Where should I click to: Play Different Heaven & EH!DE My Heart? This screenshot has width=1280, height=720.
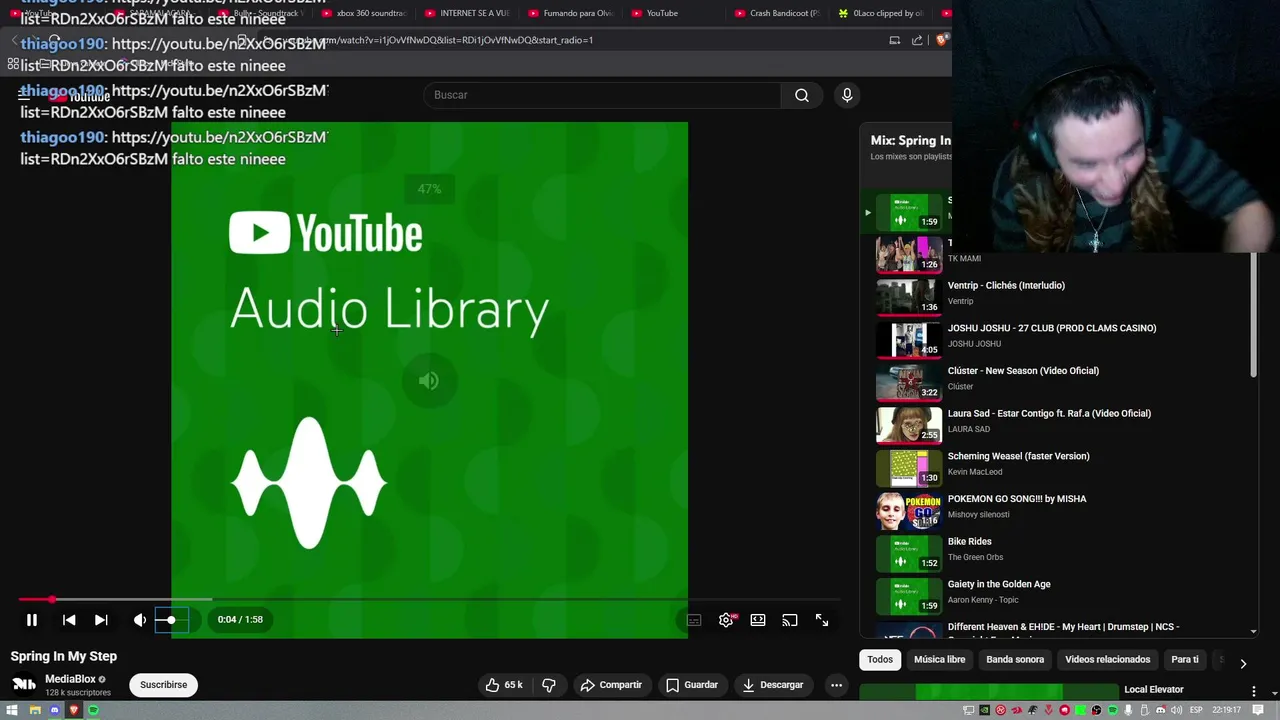(x=1063, y=627)
